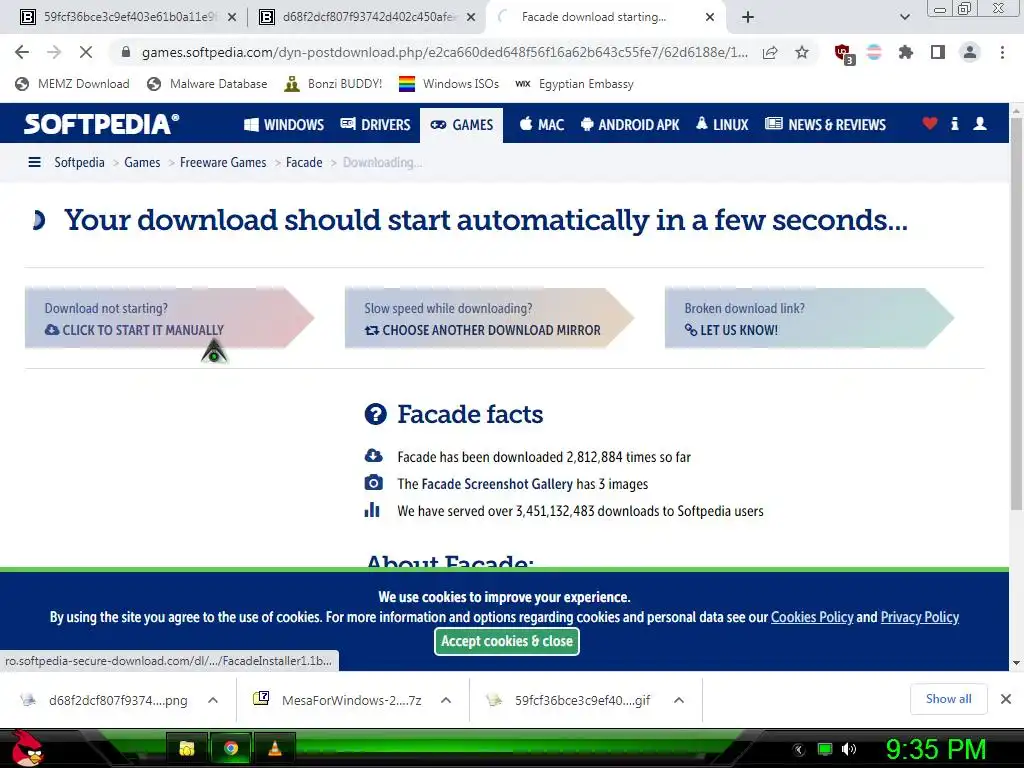Open the Softpedia hamburger menu

(x=35, y=162)
